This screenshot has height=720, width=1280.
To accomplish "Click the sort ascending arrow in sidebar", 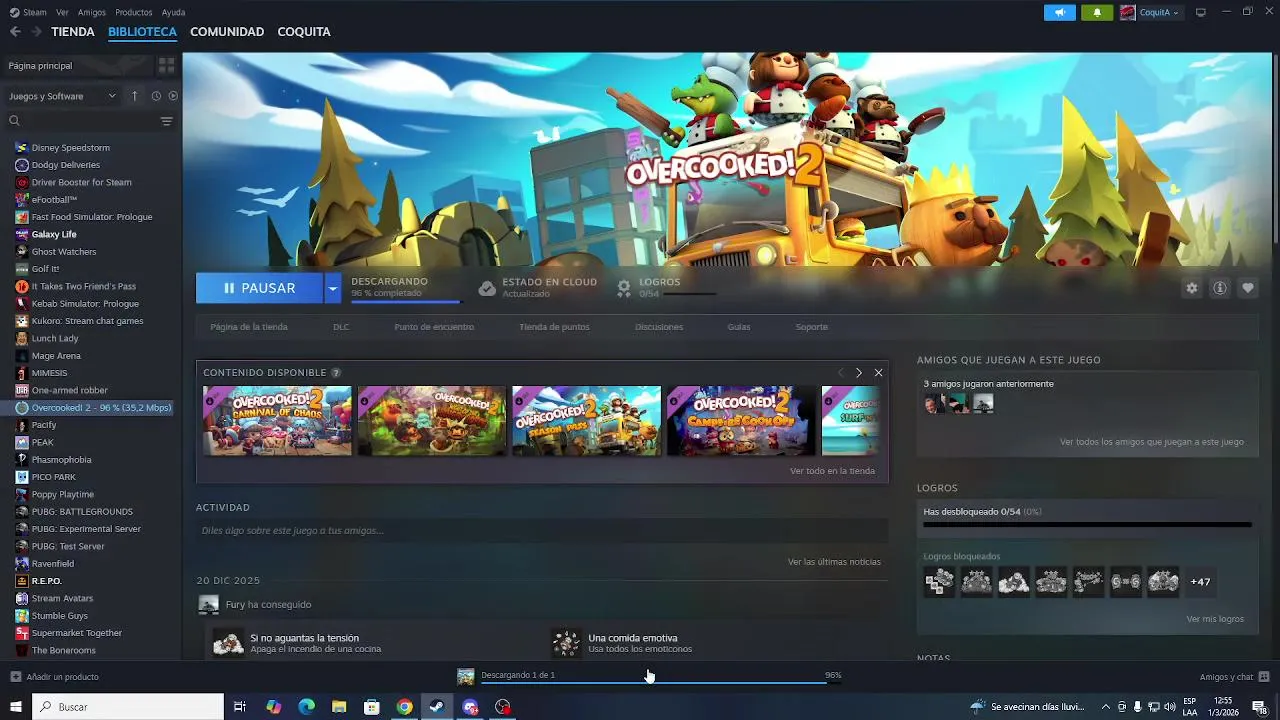I will click(x=135, y=96).
